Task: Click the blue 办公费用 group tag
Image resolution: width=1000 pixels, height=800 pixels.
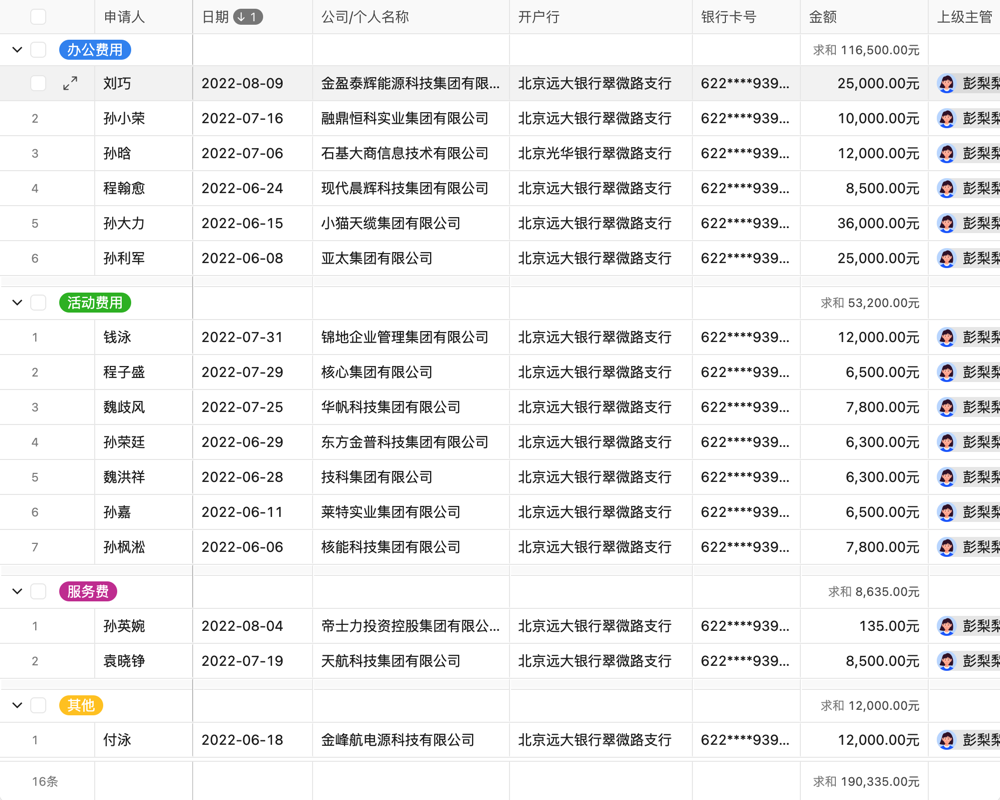Action: (95, 49)
